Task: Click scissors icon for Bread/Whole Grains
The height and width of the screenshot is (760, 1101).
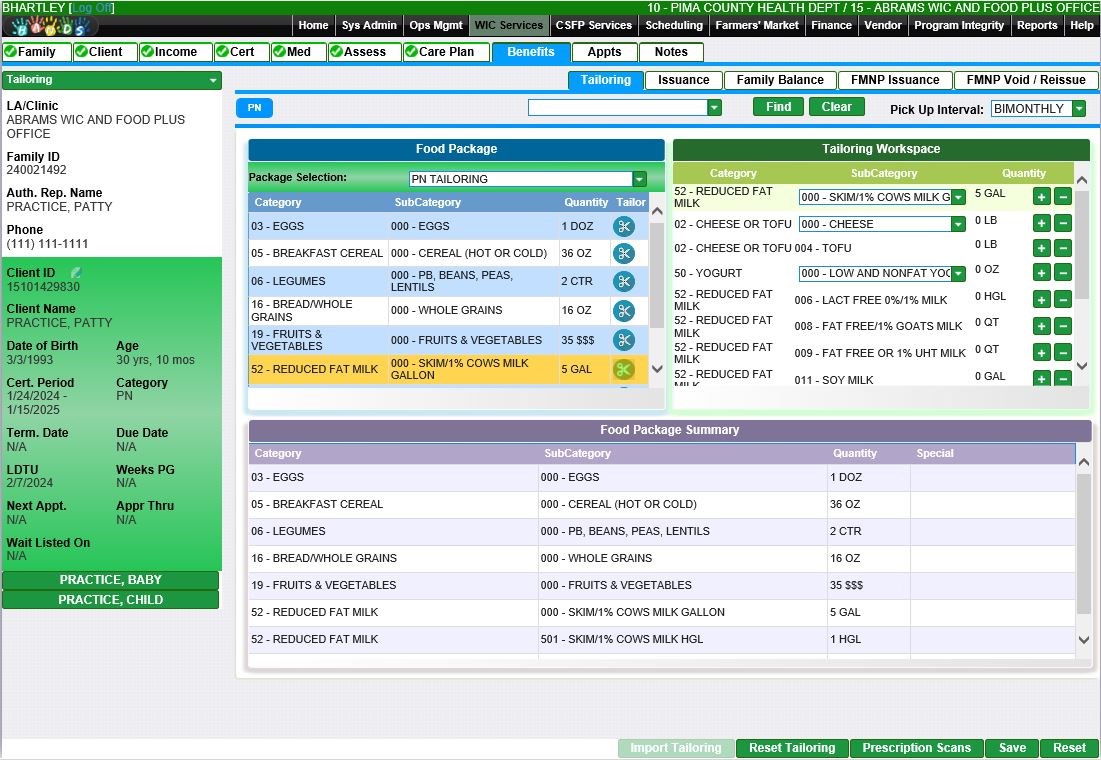Action: click(624, 311)
